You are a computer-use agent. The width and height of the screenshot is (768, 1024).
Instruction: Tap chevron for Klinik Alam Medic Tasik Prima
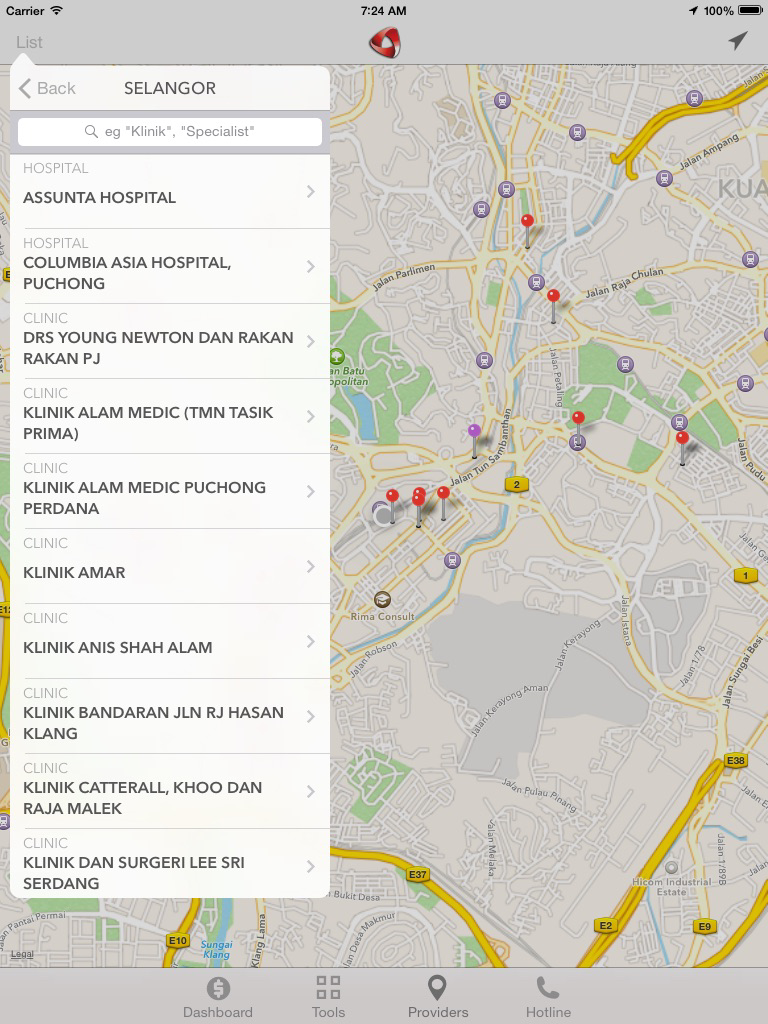pyautogui.click(x=311, y=417)
